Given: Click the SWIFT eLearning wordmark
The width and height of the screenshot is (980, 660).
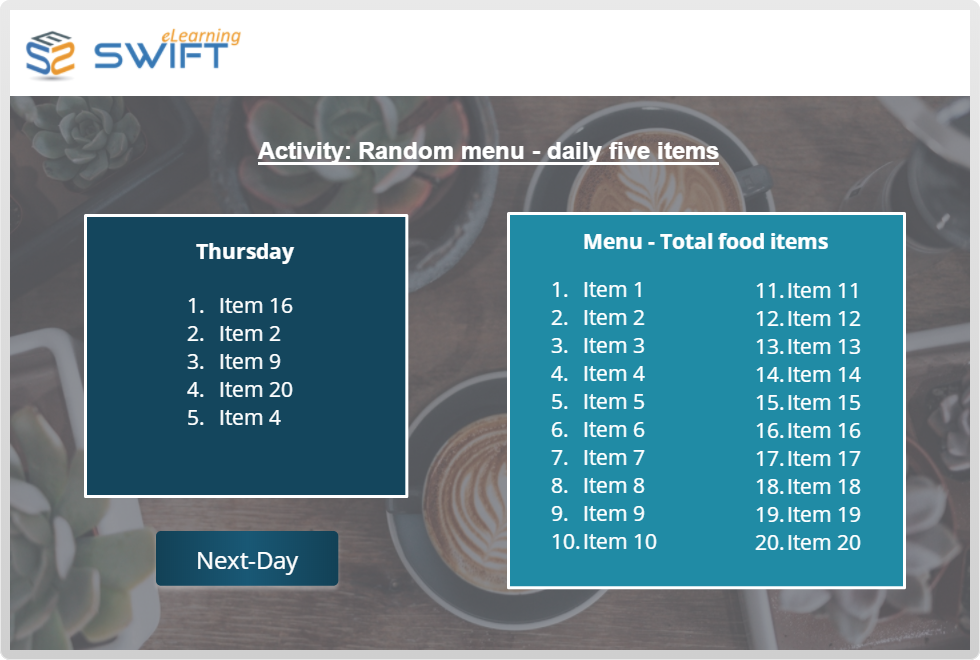Looking at the screenshot, I should (167, 49).
